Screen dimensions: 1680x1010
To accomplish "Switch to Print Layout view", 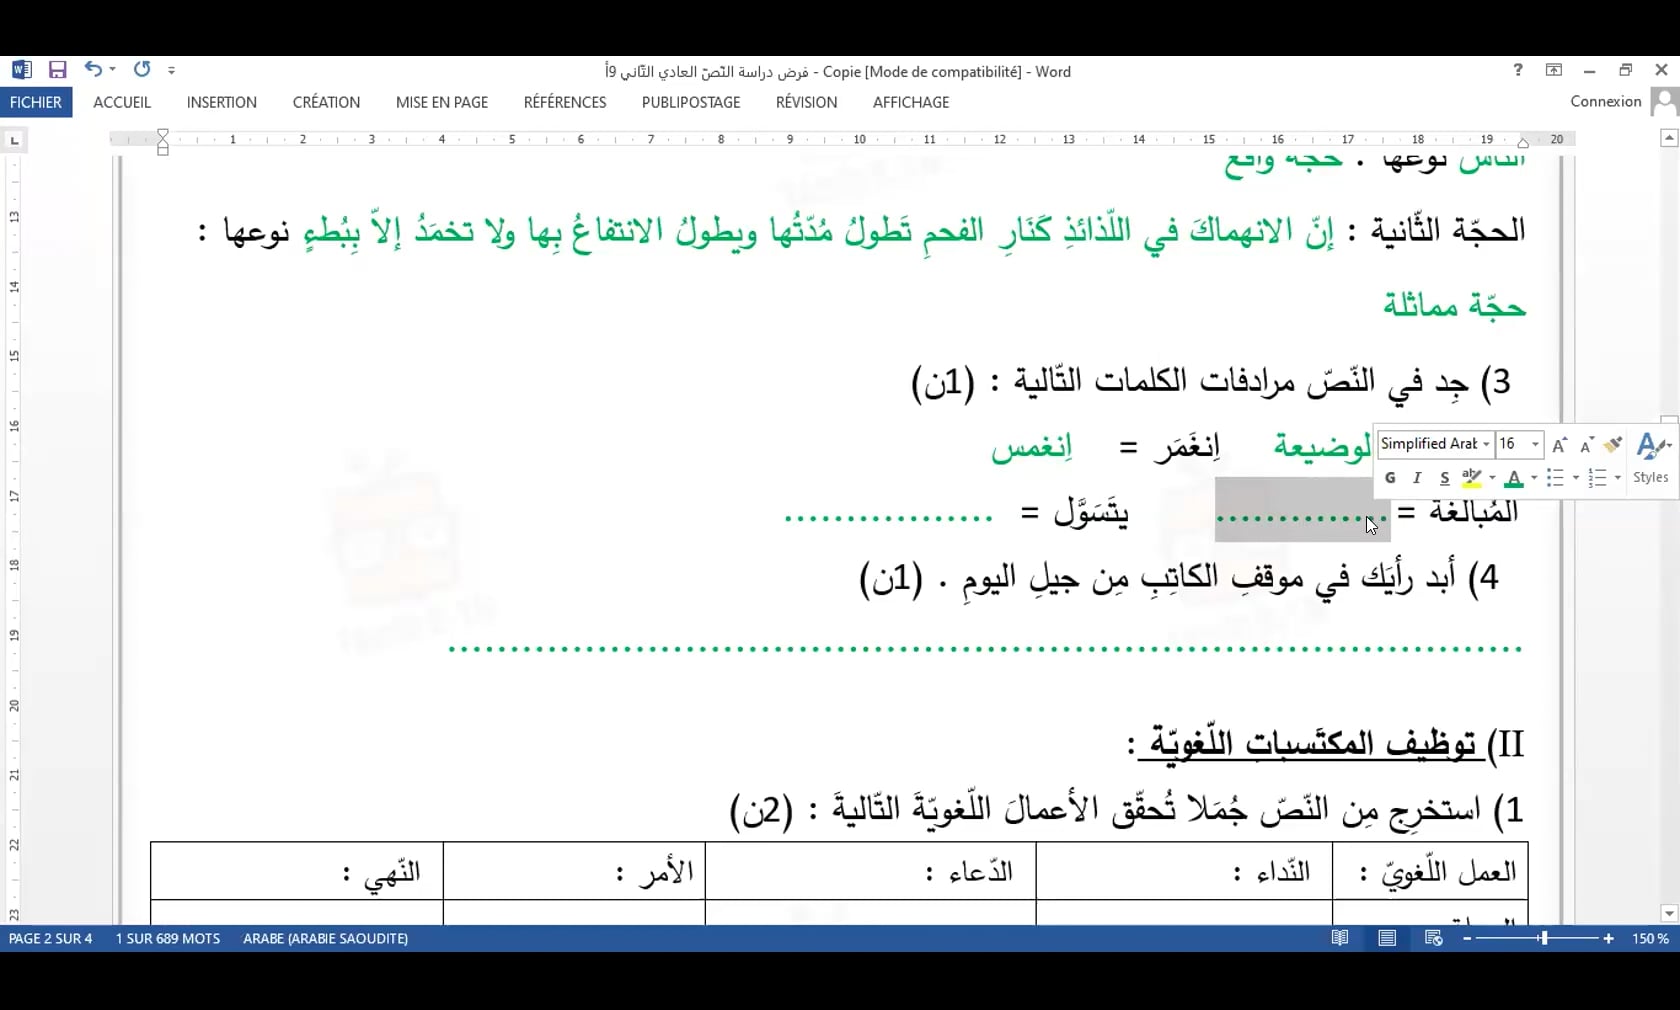I will [1387, 938].
